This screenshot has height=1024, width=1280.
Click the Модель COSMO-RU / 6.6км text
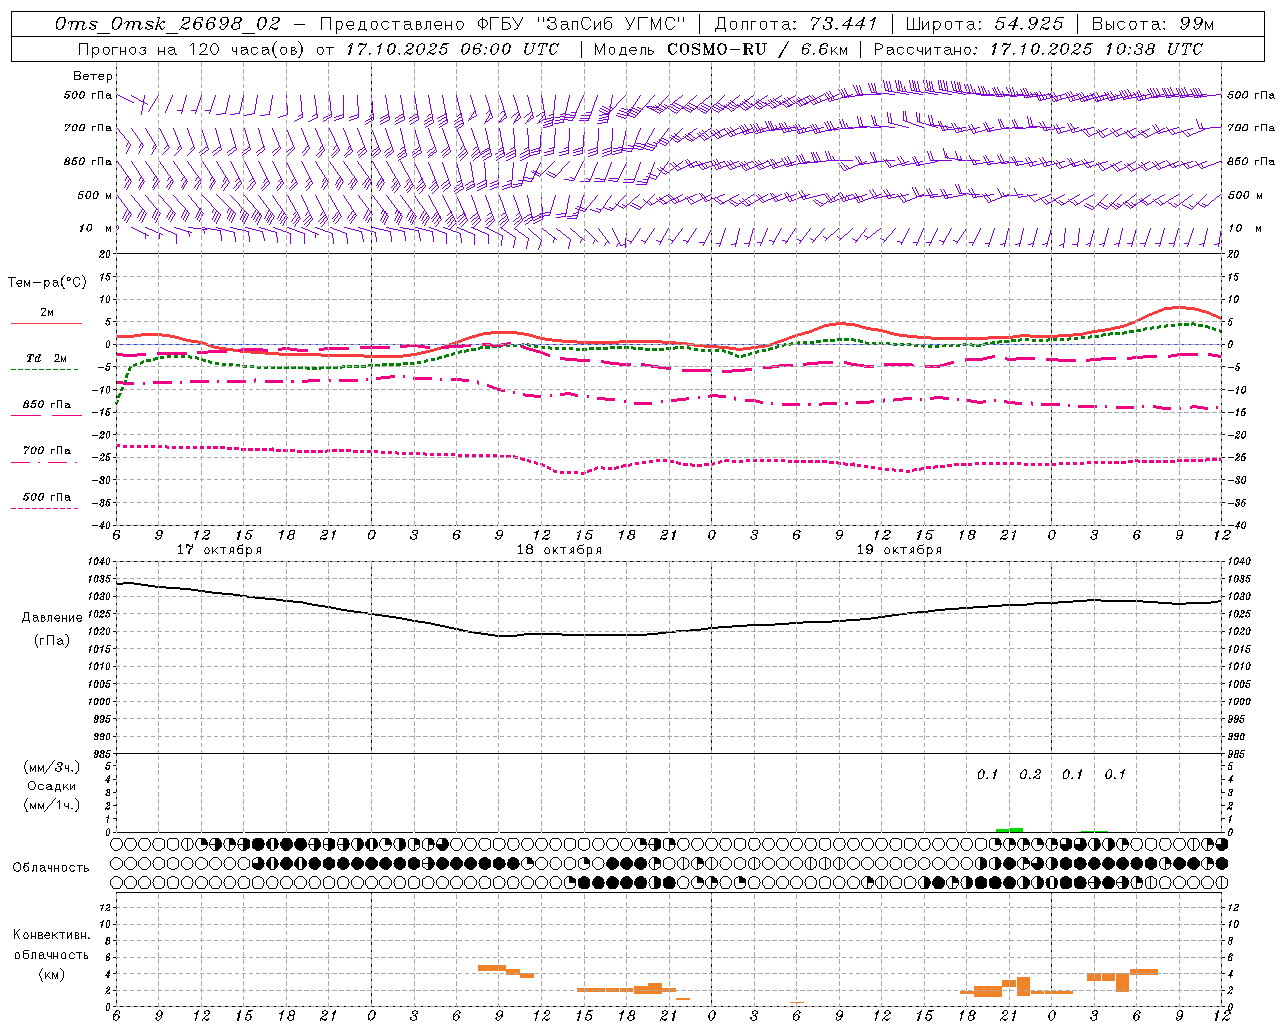(x=720, y=49)
